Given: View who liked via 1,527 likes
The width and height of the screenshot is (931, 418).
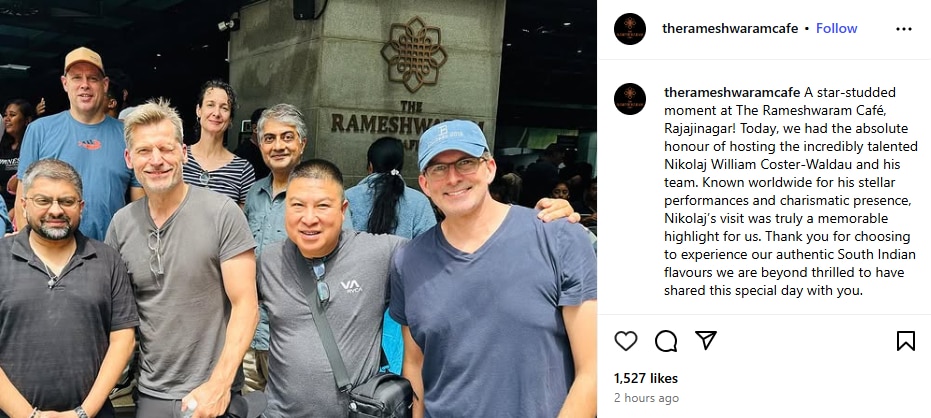Looking at the screenshot, I should click(646, 378).
